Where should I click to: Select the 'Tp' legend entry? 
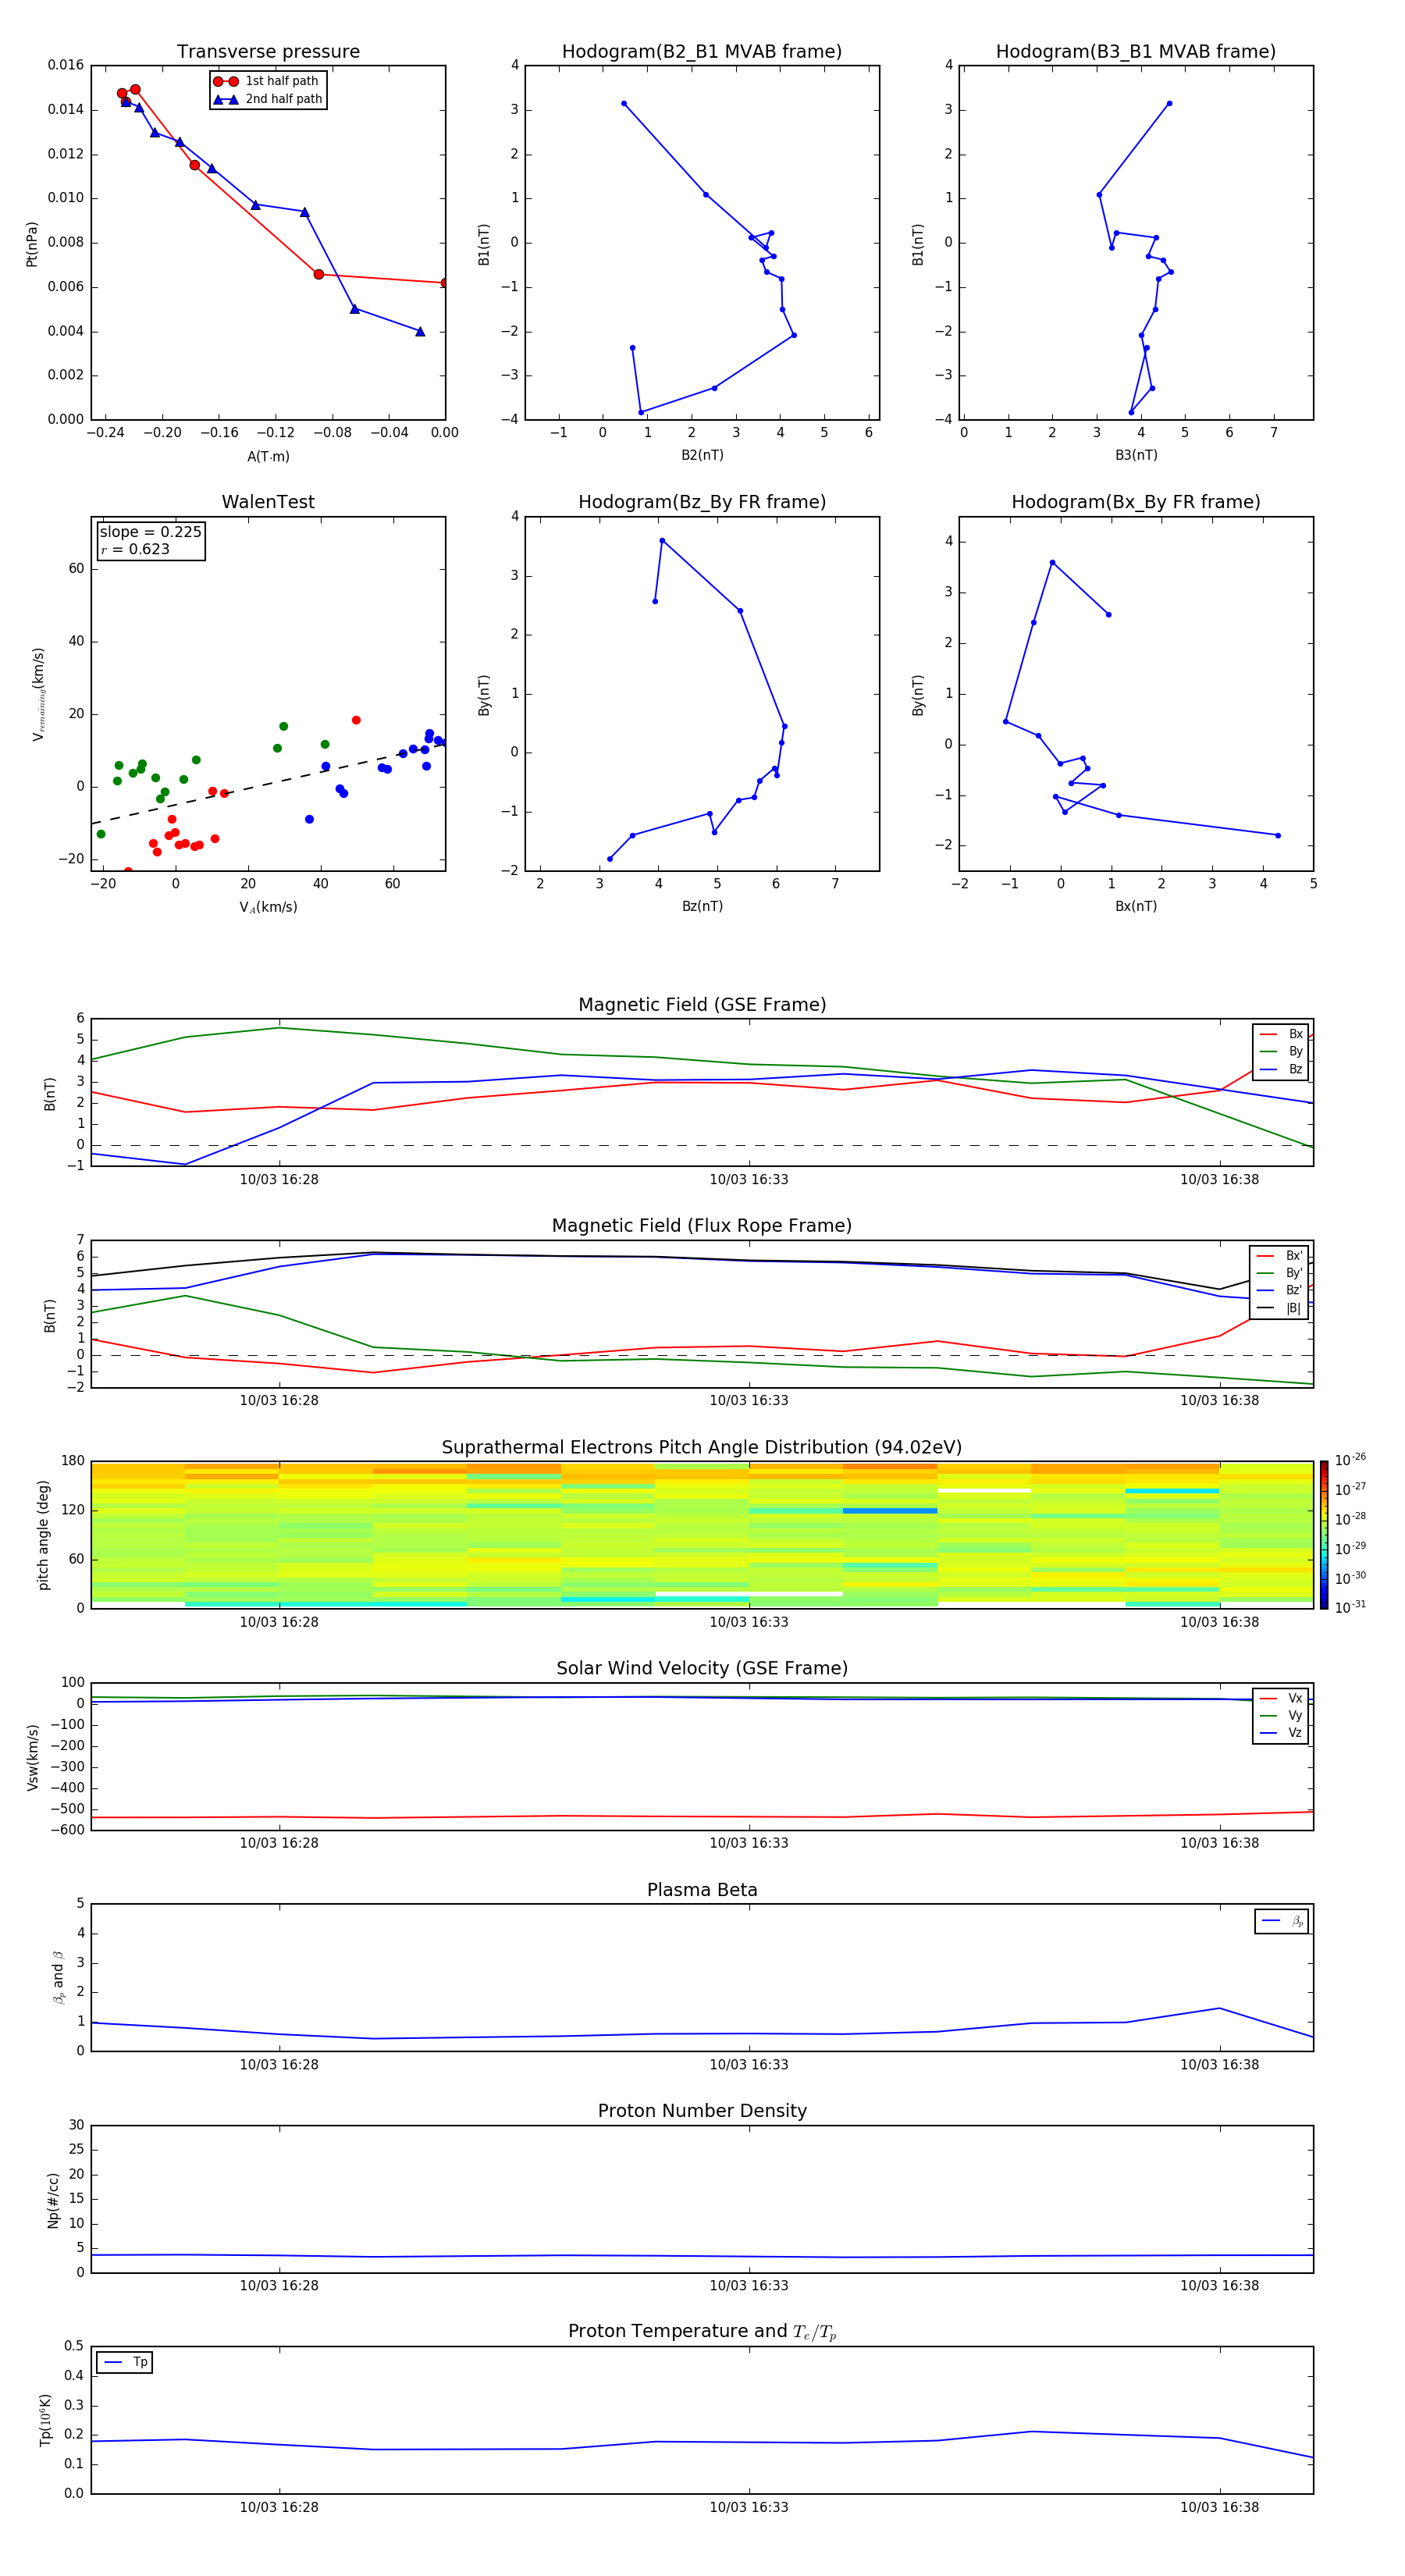125,2362
